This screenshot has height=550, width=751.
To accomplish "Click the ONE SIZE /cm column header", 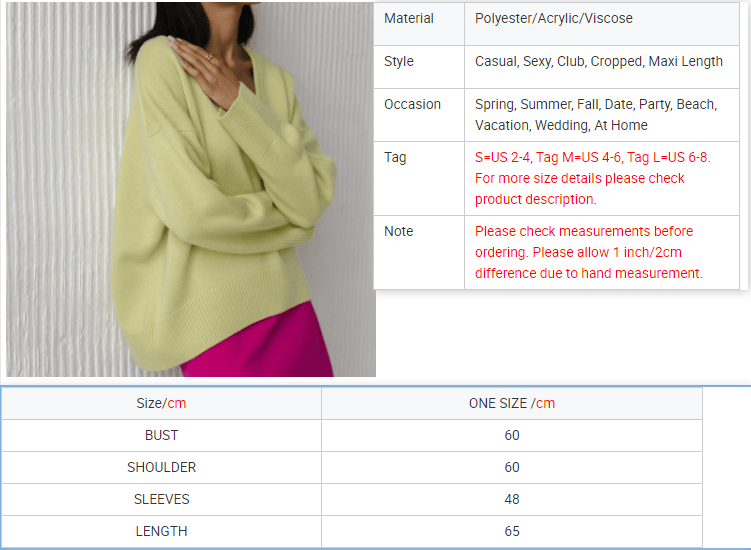I will [x=512, y=403].
